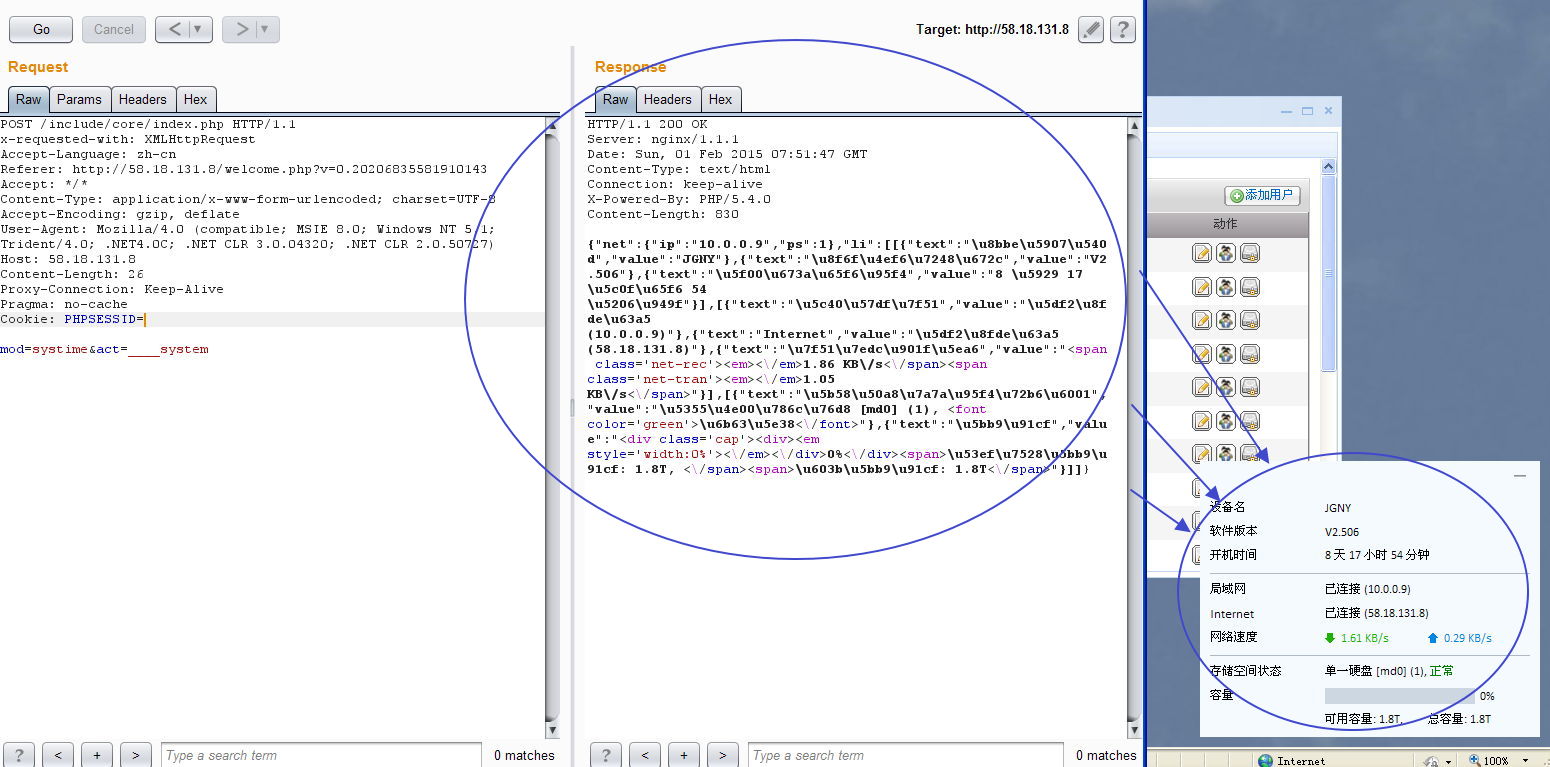This screenshot has width=1550, height=767.
Task: Click the mod=systime&act=____system request body
Action: pyautogui.click(x=104, y=349)
